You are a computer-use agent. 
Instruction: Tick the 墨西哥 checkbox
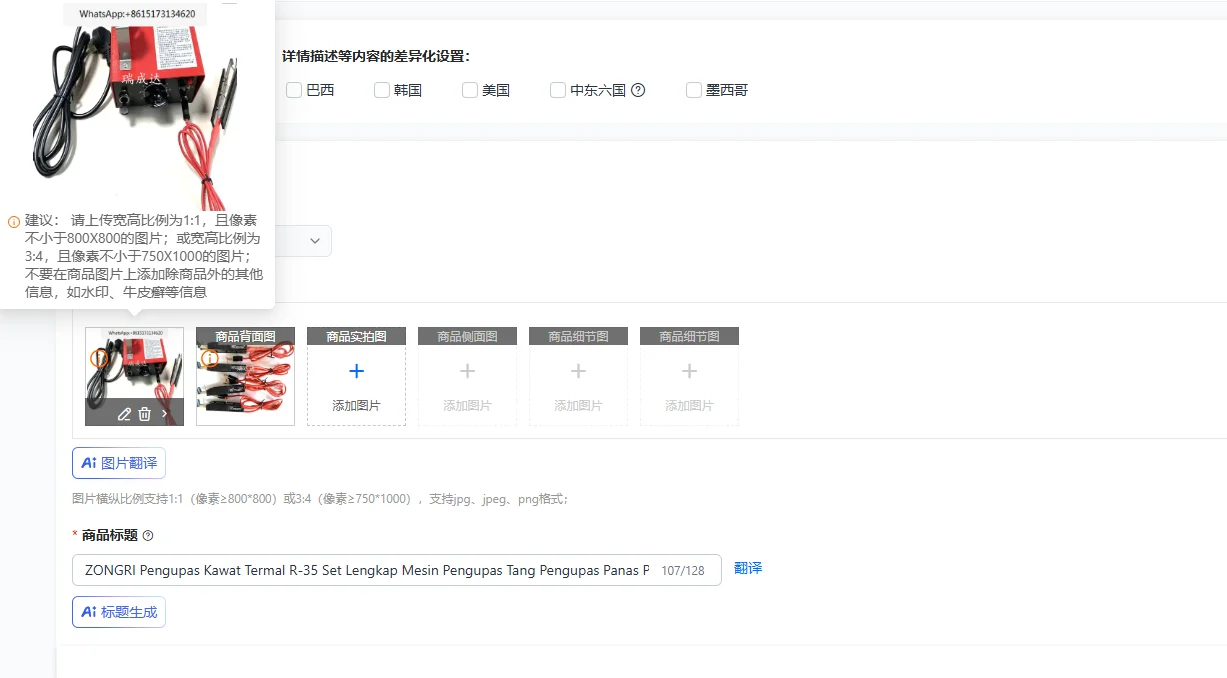[694, 90]
